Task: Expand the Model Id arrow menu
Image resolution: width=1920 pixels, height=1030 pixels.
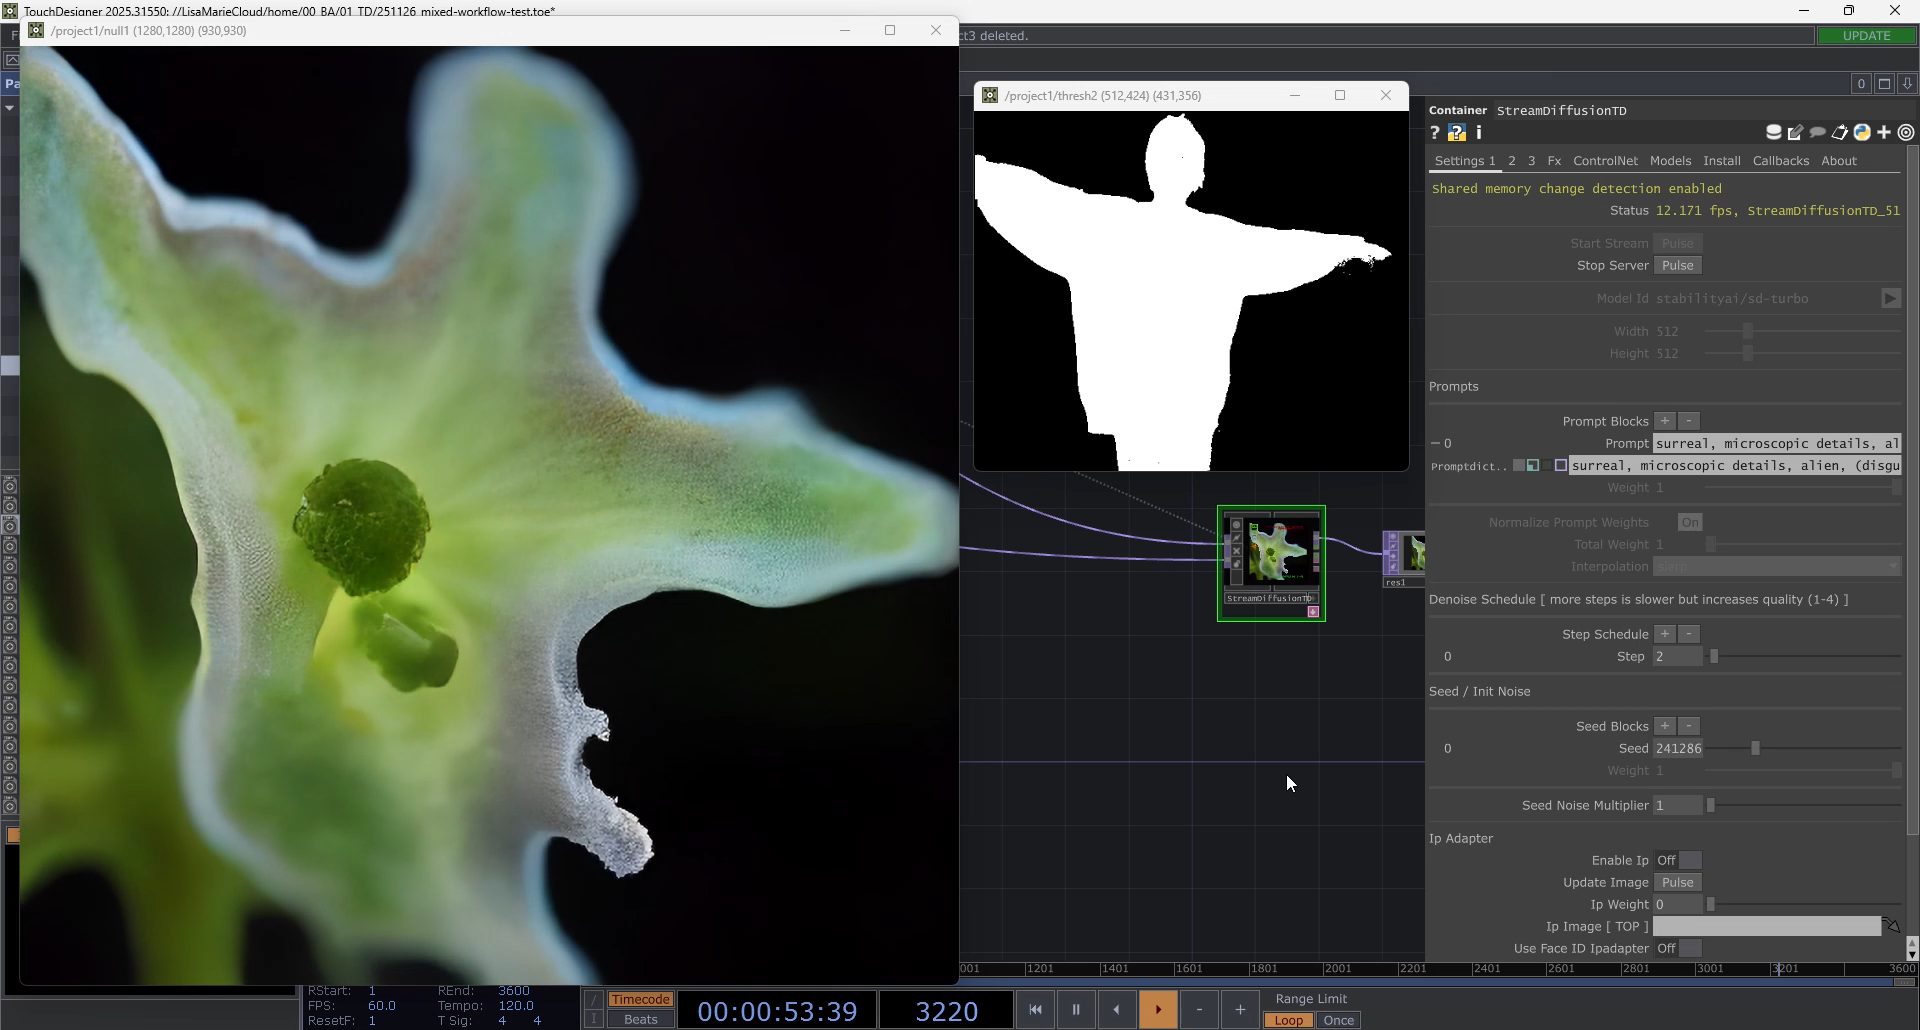Action: coord(1890,298)
